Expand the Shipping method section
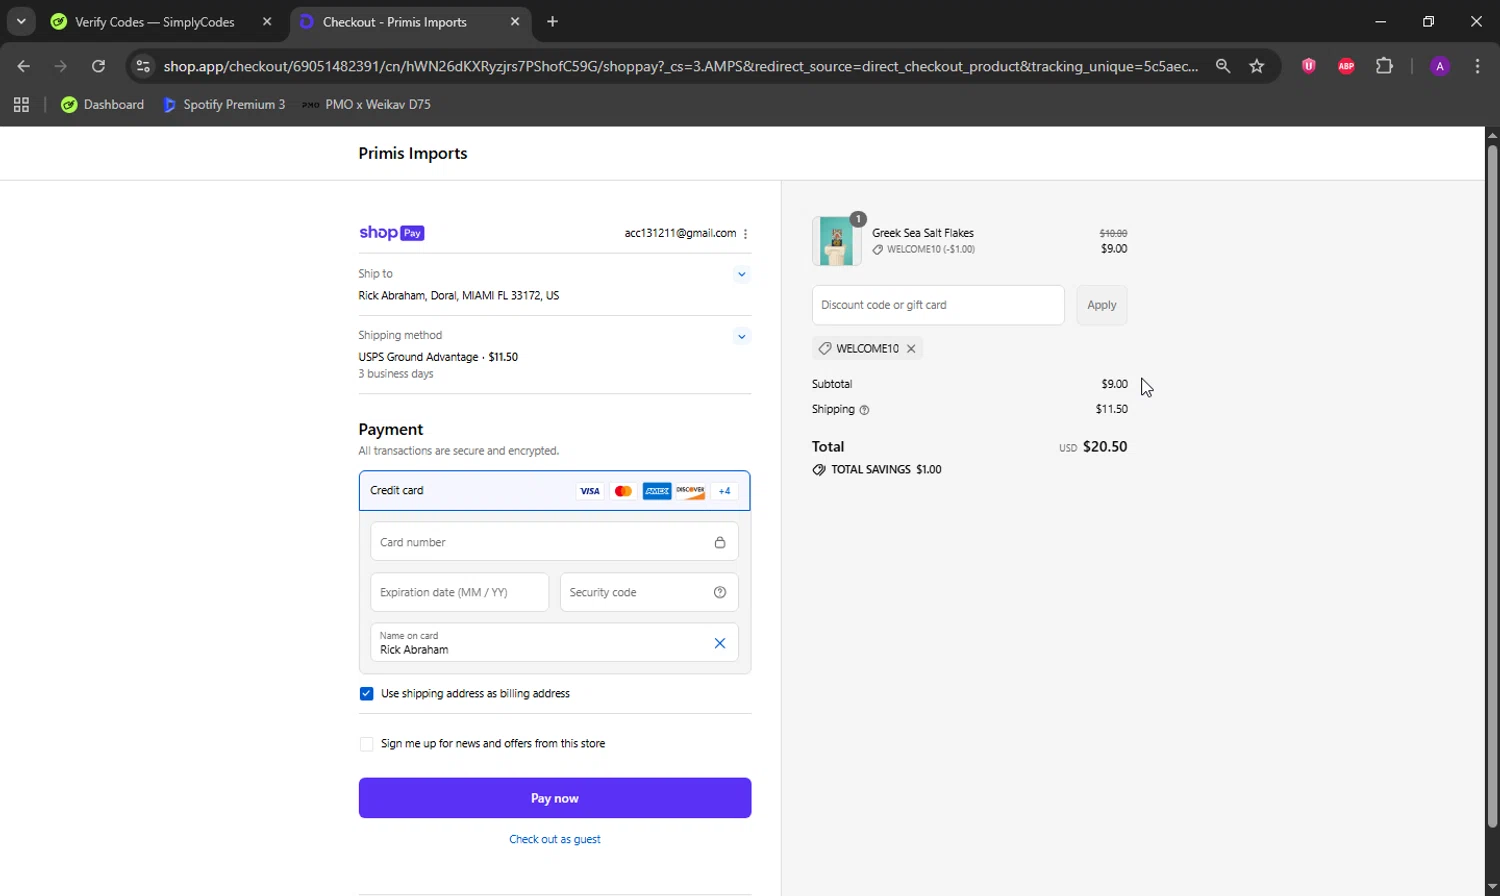This screenshot has height=896, width=1500. (741, 336)
